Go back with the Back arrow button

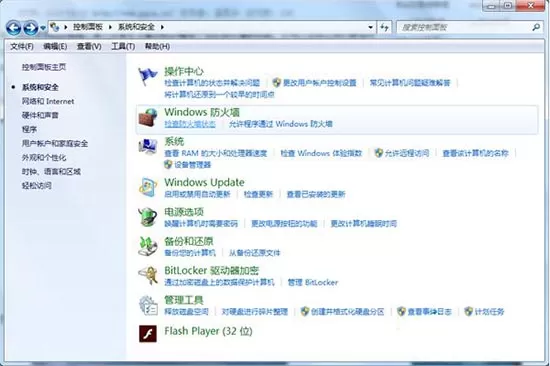[x=13, y=27]
